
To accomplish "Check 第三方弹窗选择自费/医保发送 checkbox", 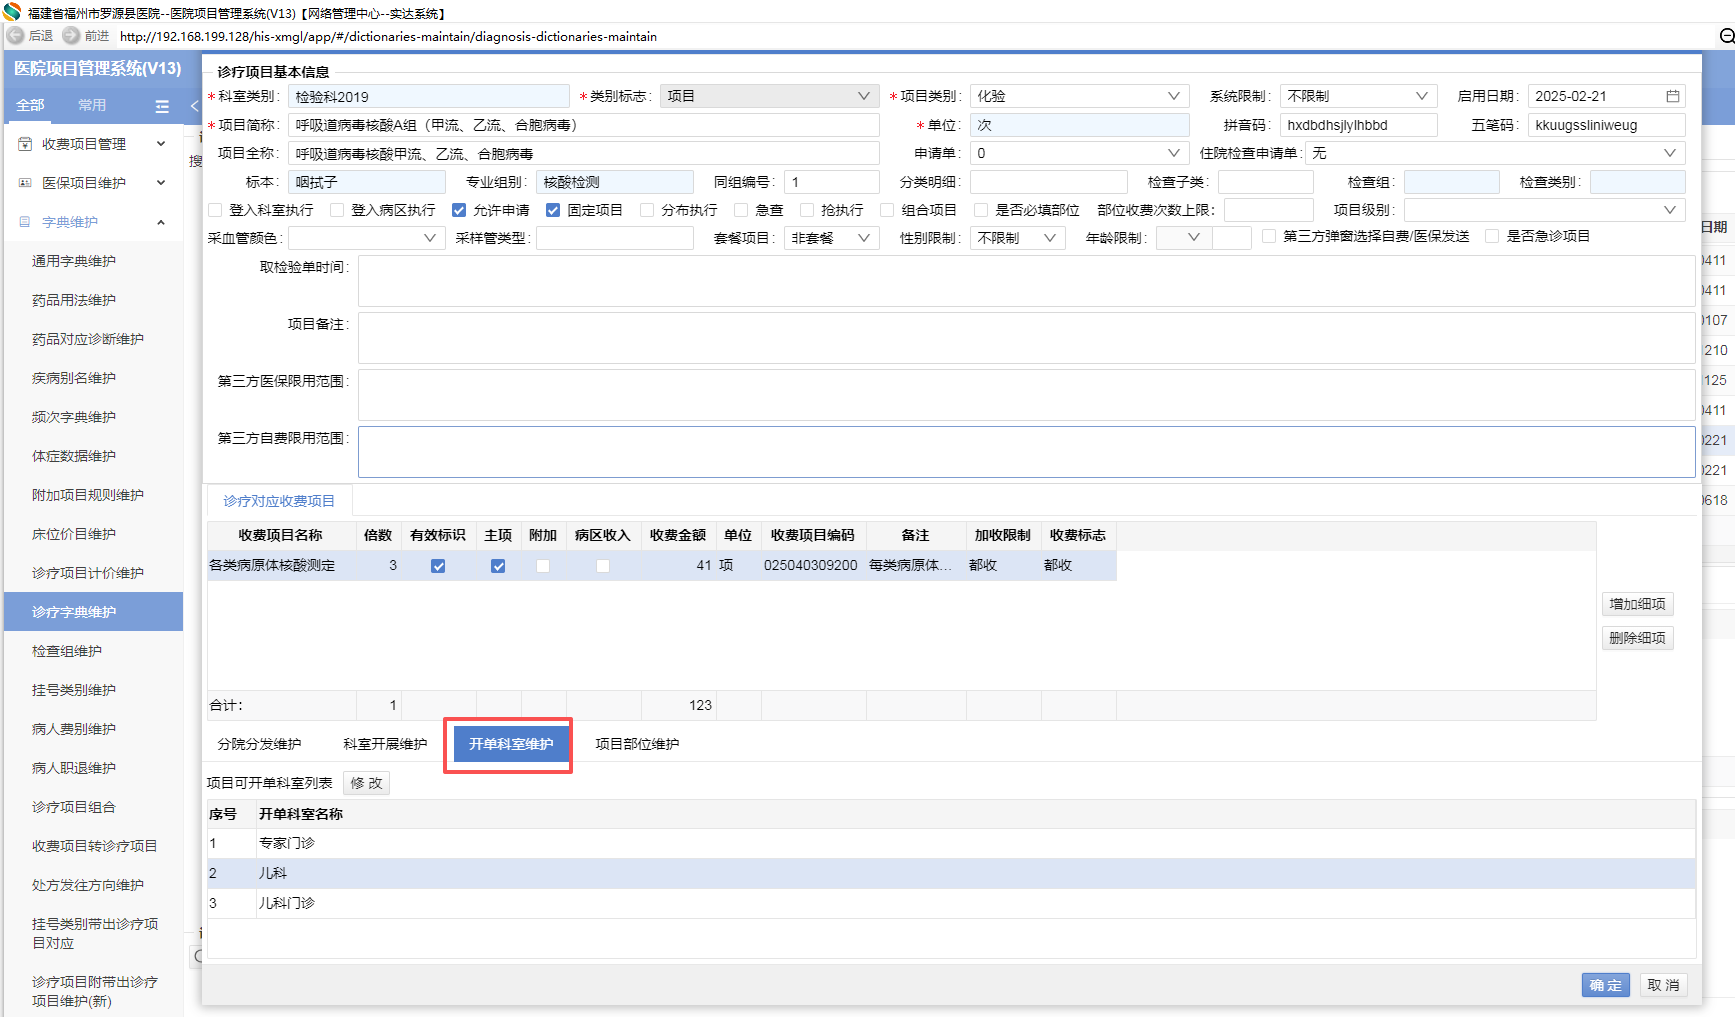I will [x=1269, y=236].
